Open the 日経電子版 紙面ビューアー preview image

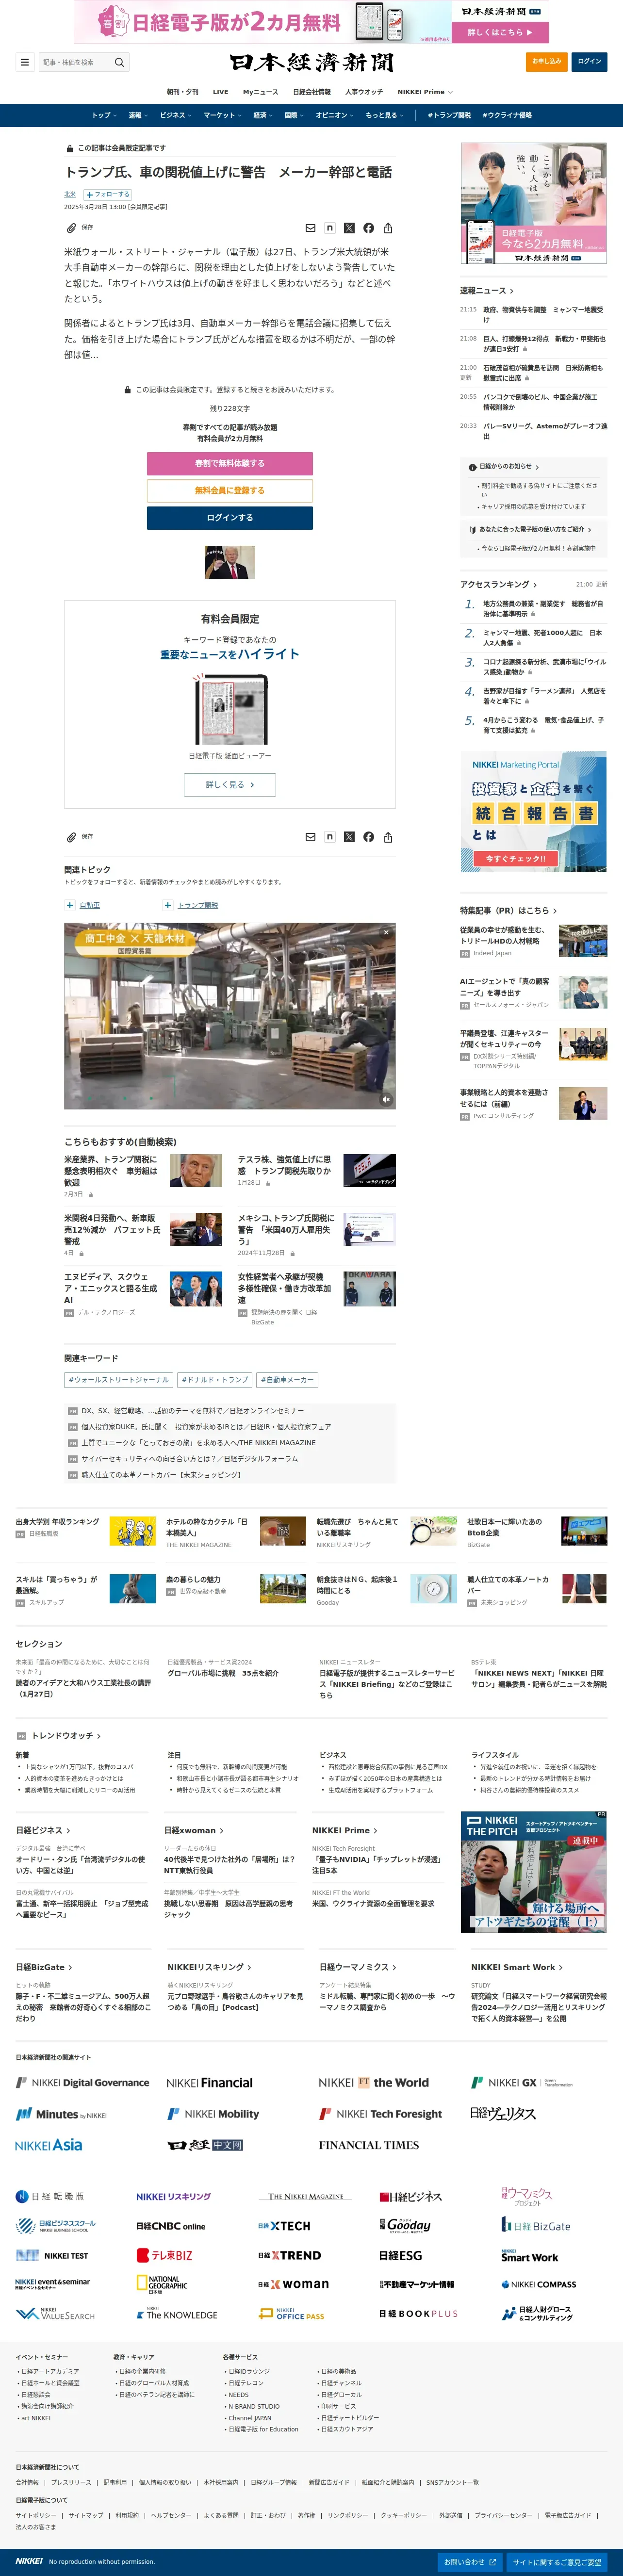tap(230, 709)
